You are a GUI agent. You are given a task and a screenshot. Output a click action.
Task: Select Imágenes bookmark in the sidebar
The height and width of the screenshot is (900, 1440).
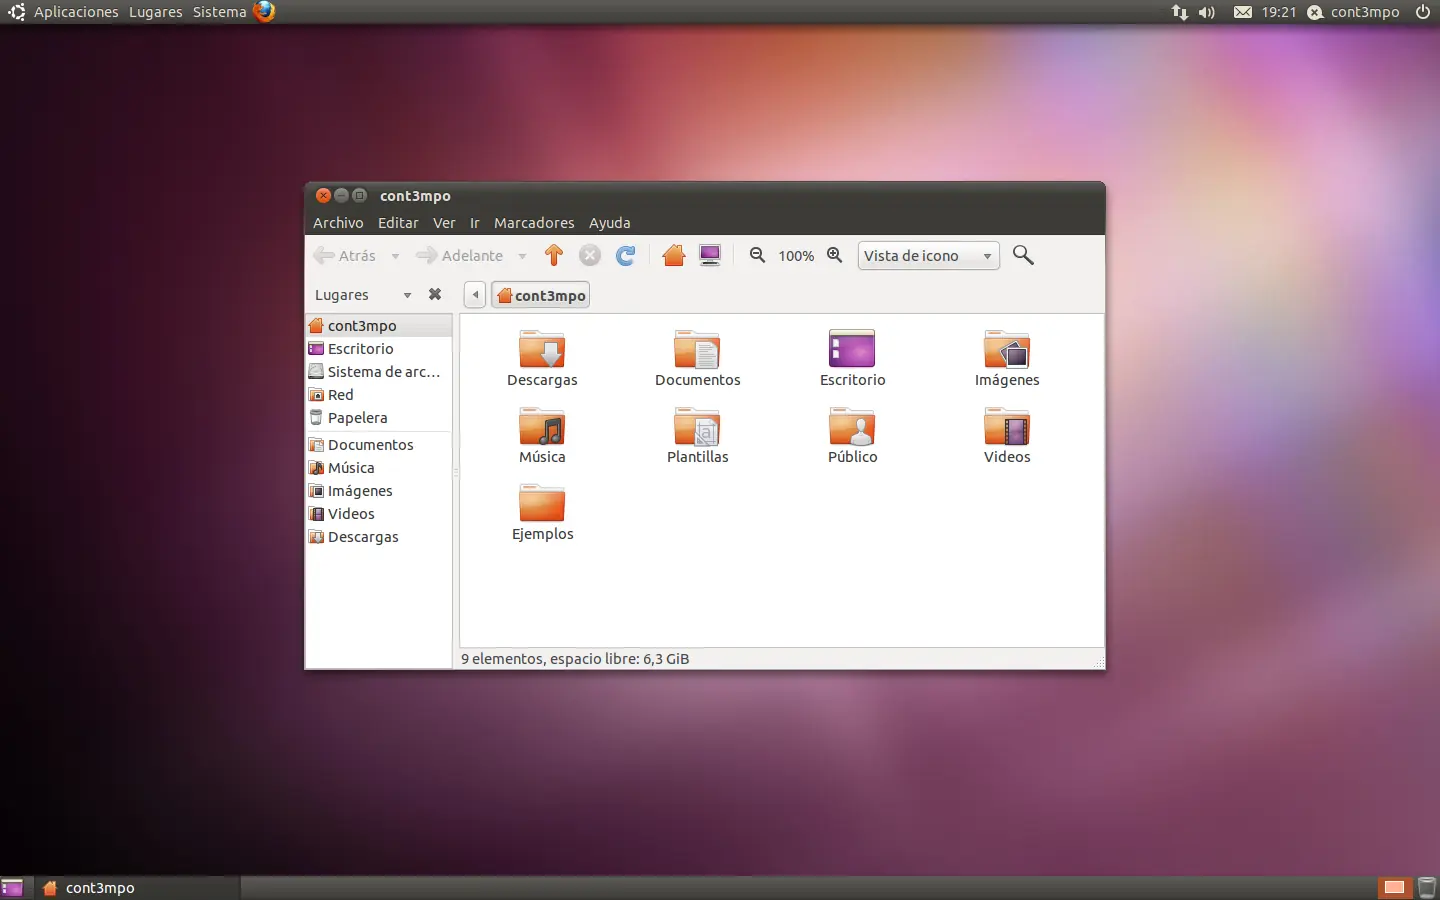[379, 491]
